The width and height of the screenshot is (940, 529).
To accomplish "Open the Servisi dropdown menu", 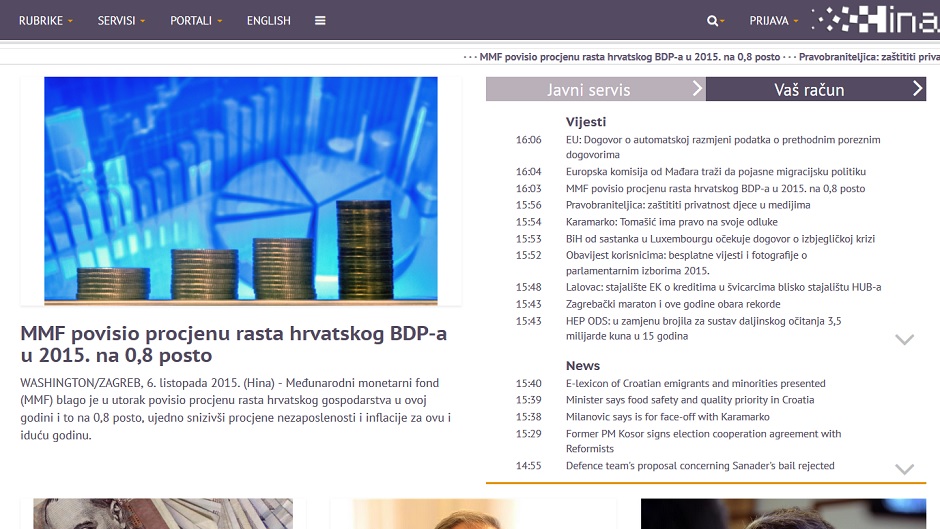I will pos(121,20).
